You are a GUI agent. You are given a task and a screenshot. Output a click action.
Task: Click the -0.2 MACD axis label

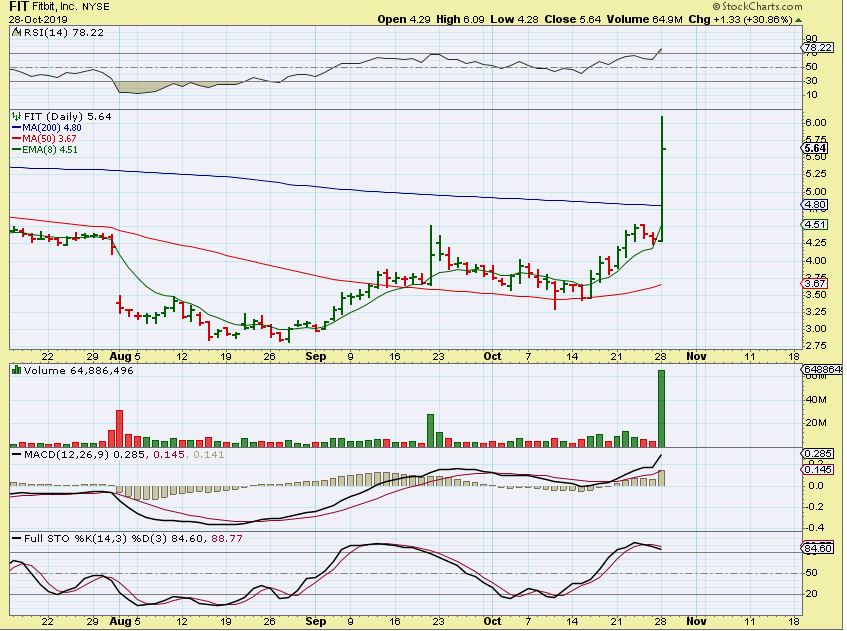click(x=816, y=506)
